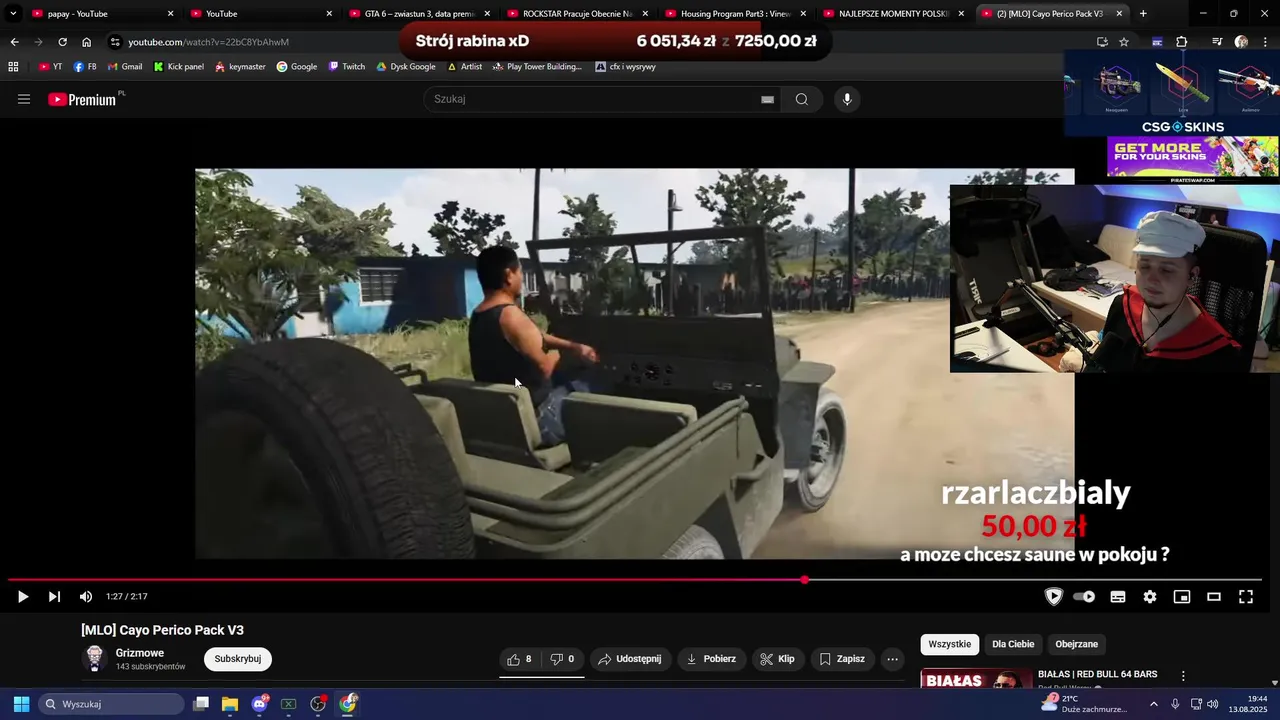
Task: Enable theater mode view
Action: [1214, 597]
